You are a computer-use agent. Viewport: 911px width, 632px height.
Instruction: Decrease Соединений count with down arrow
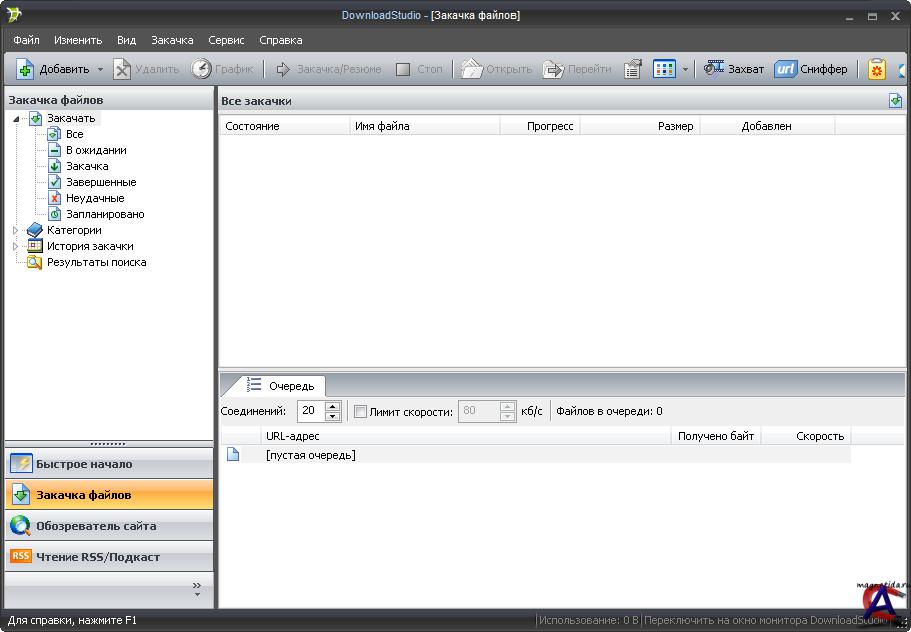[x=333, y=416]
